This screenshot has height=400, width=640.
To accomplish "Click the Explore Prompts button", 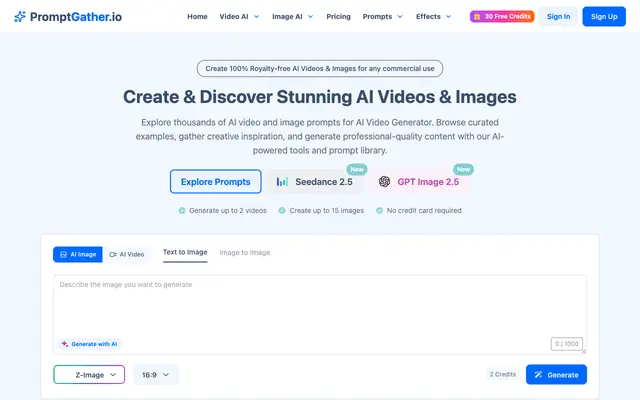I will point(216,182).
